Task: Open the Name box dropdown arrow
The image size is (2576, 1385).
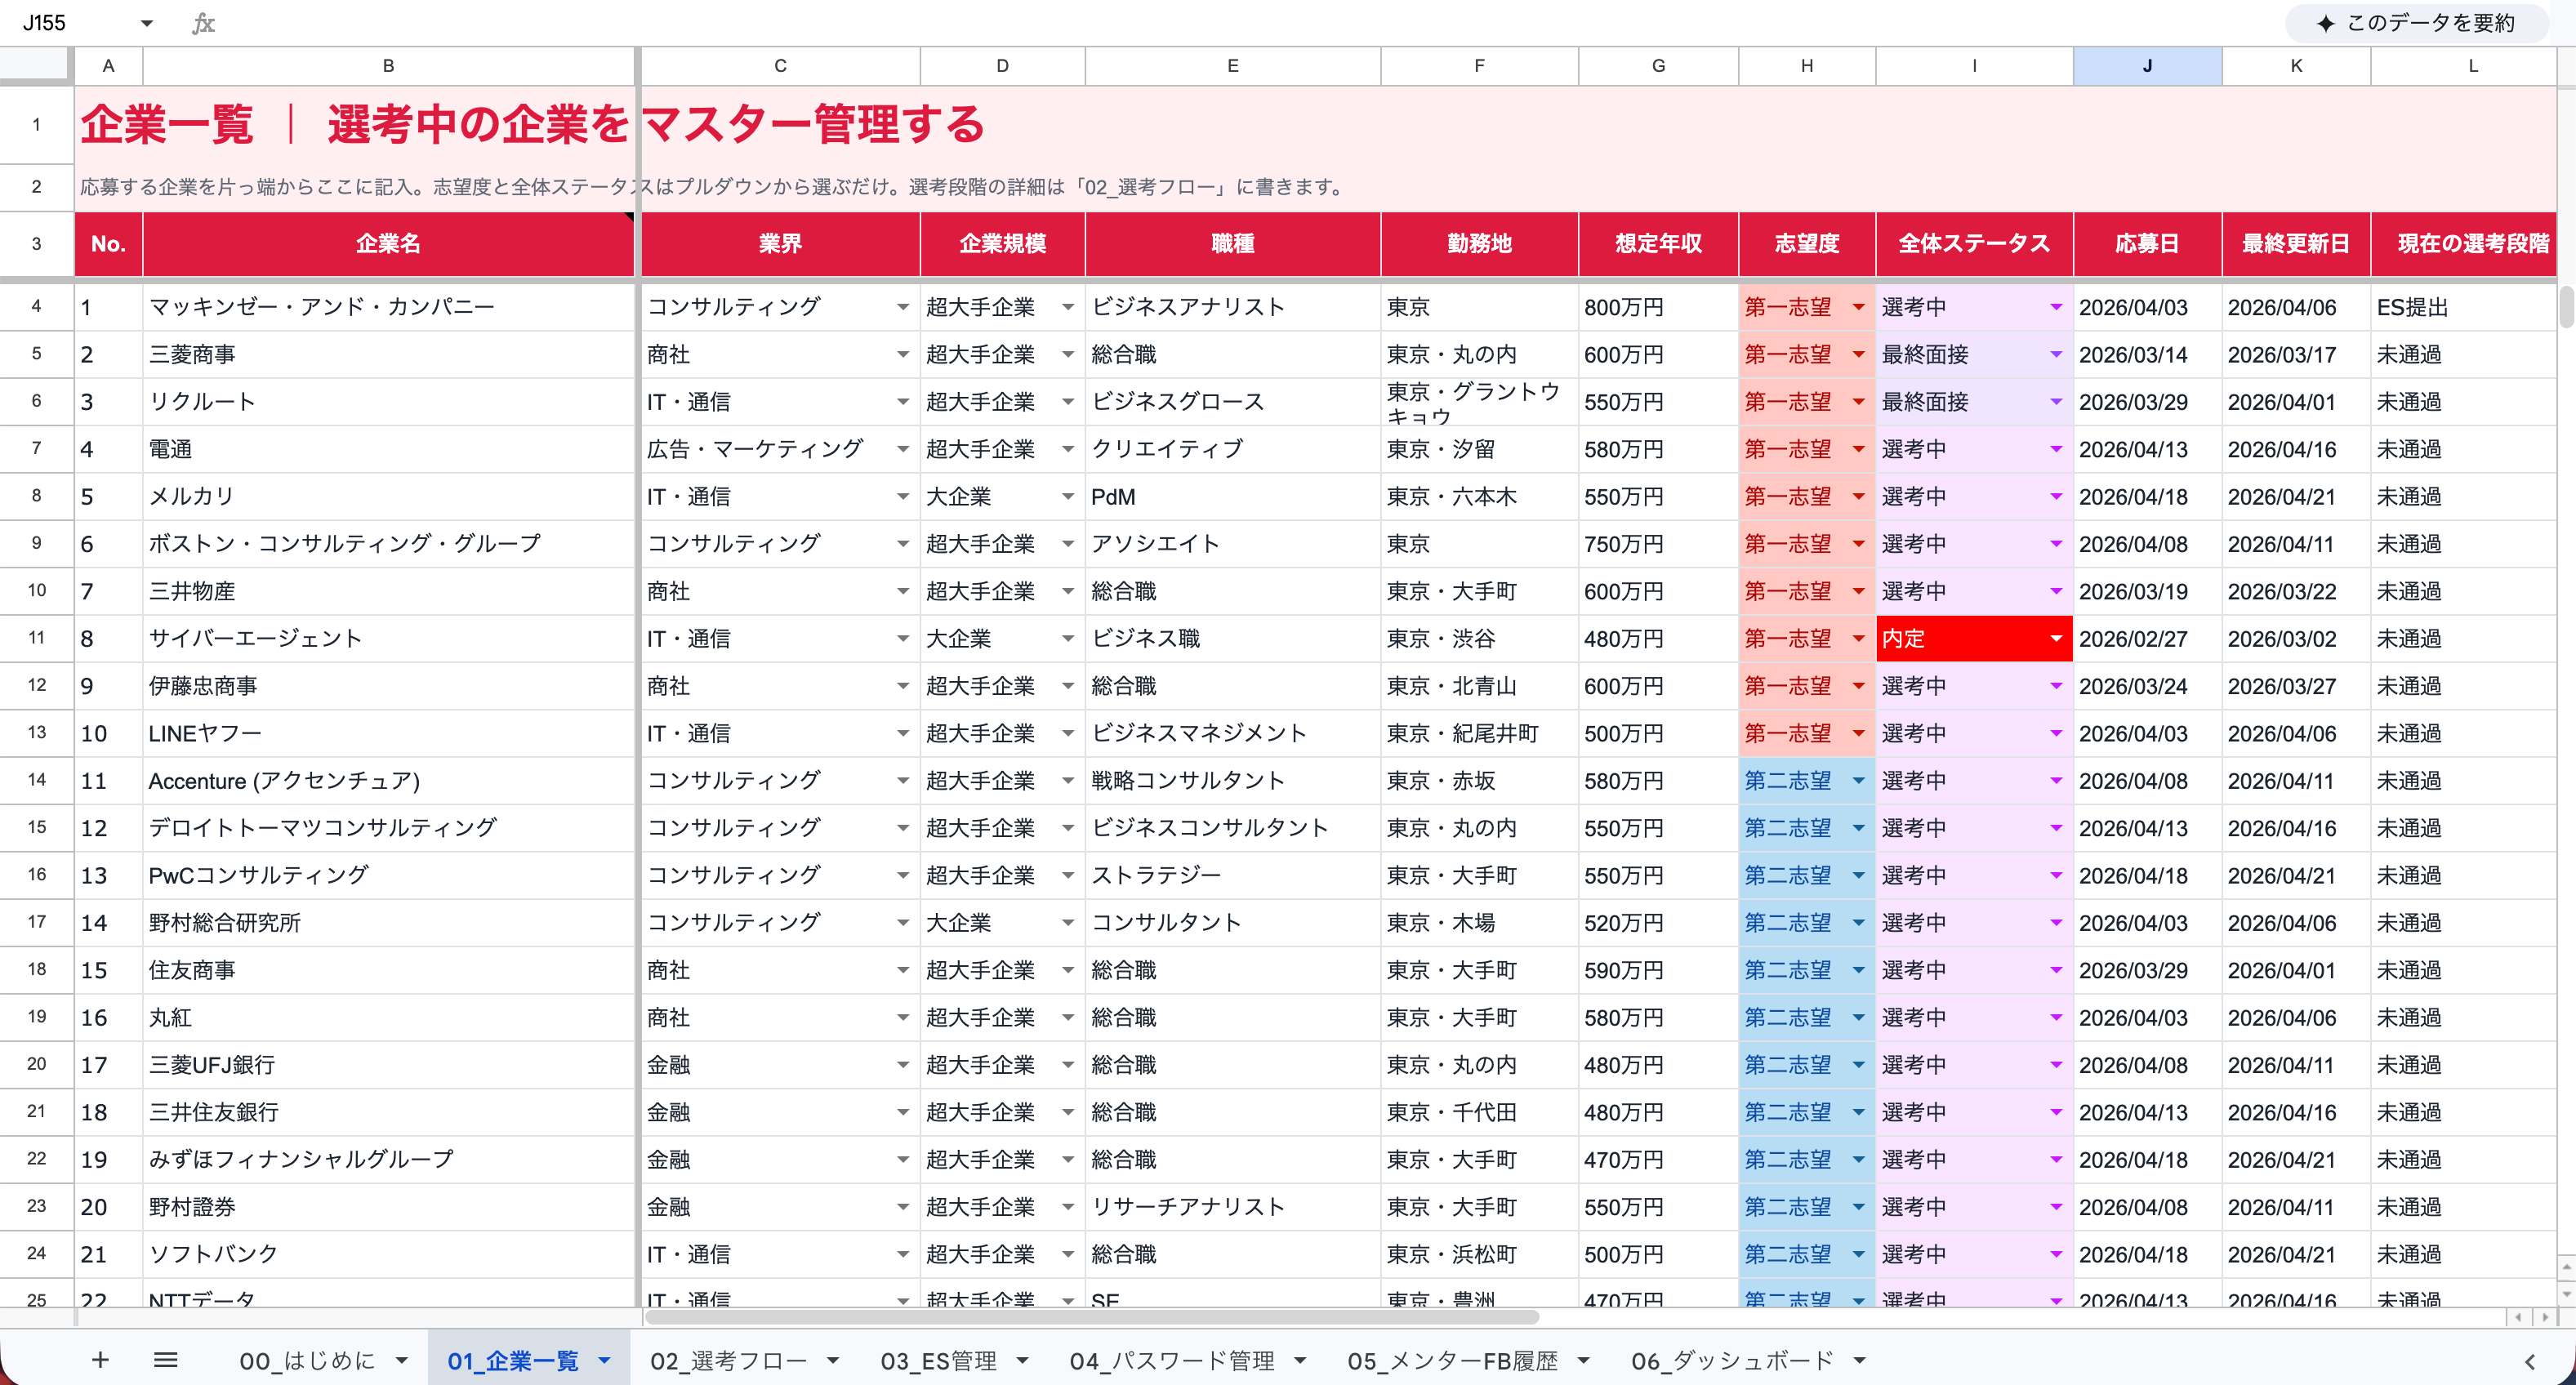Action: pos(147,23)
